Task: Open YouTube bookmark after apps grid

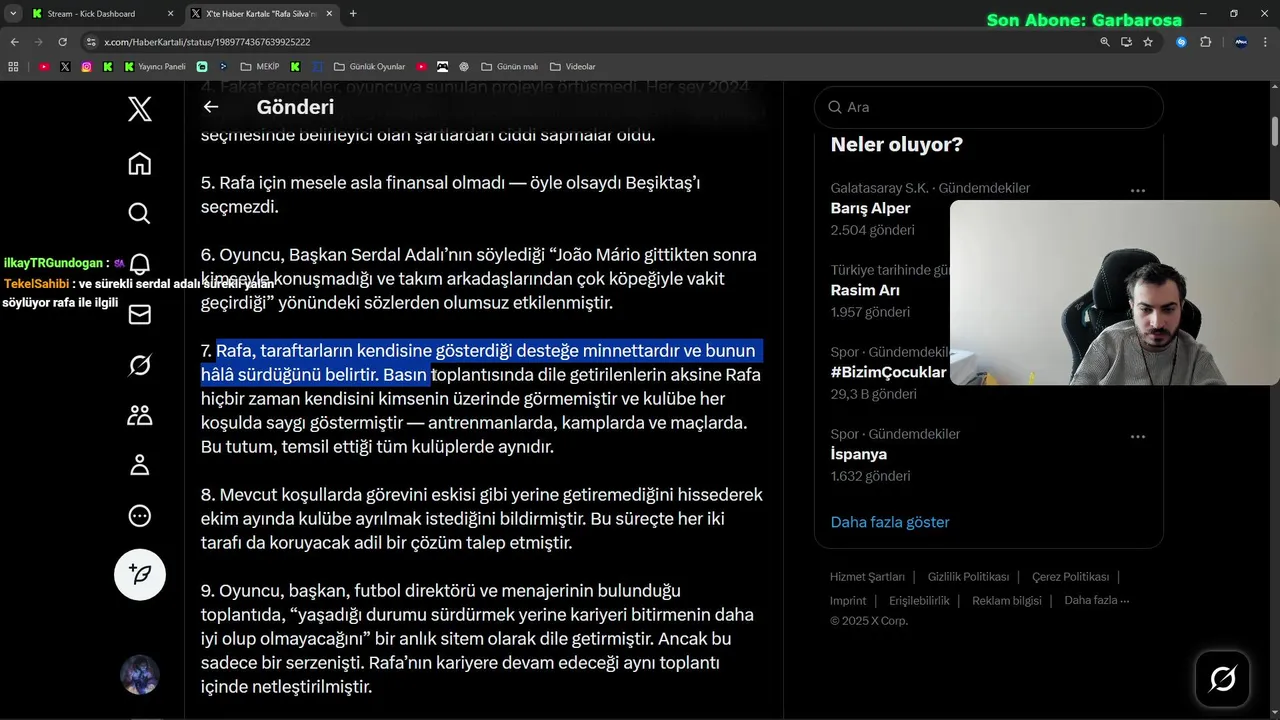Action: (44, 67)
